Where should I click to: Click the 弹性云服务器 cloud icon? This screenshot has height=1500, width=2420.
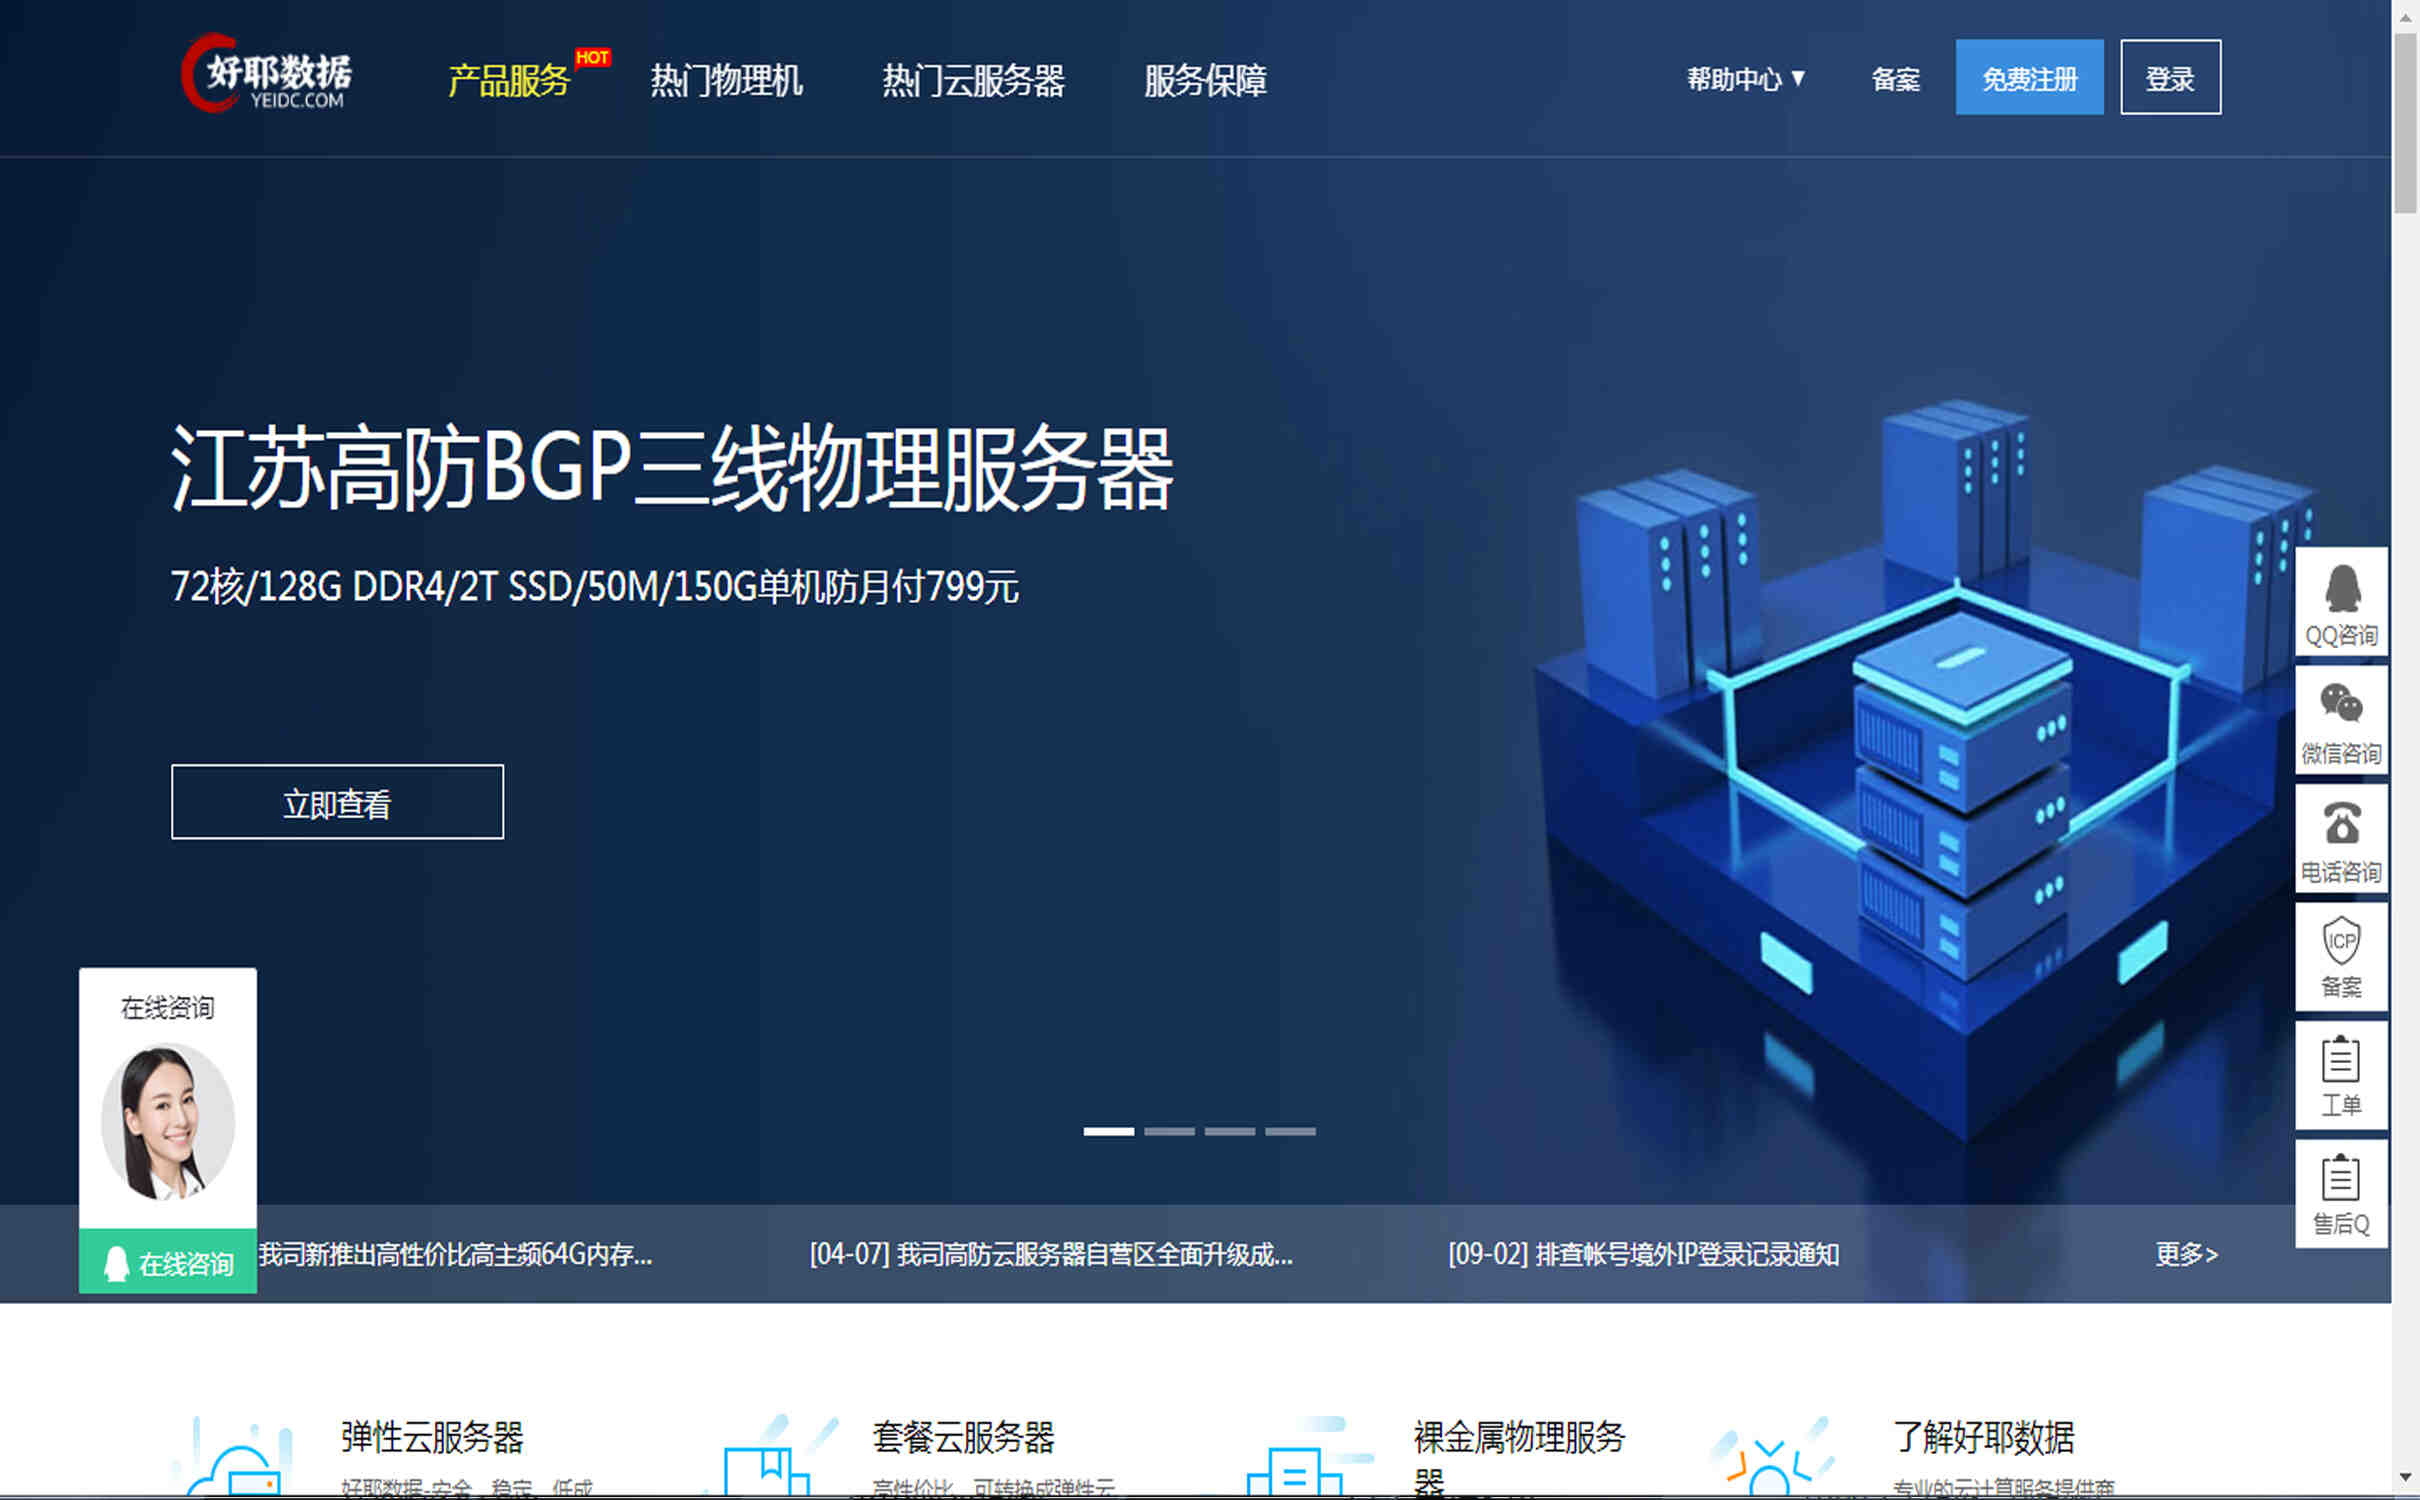click(x=236, y=1465)
